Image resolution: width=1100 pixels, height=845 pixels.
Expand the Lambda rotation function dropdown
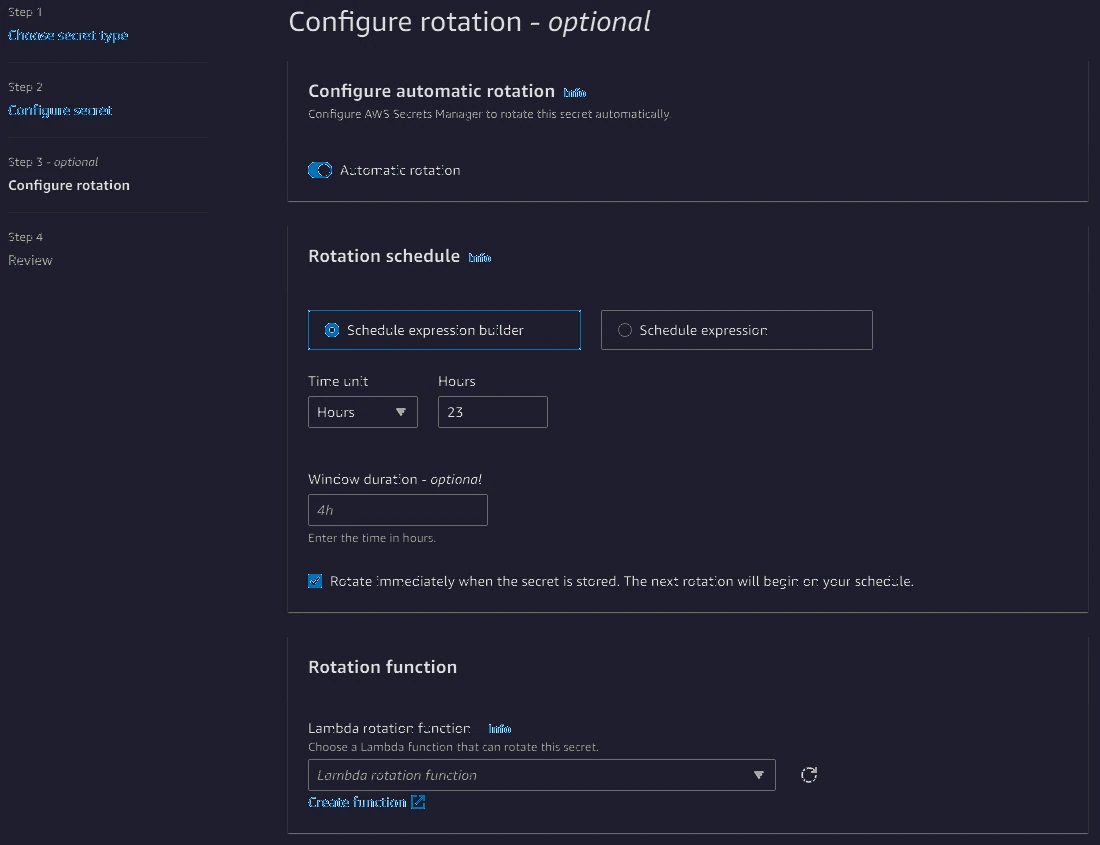click(542, 775)
